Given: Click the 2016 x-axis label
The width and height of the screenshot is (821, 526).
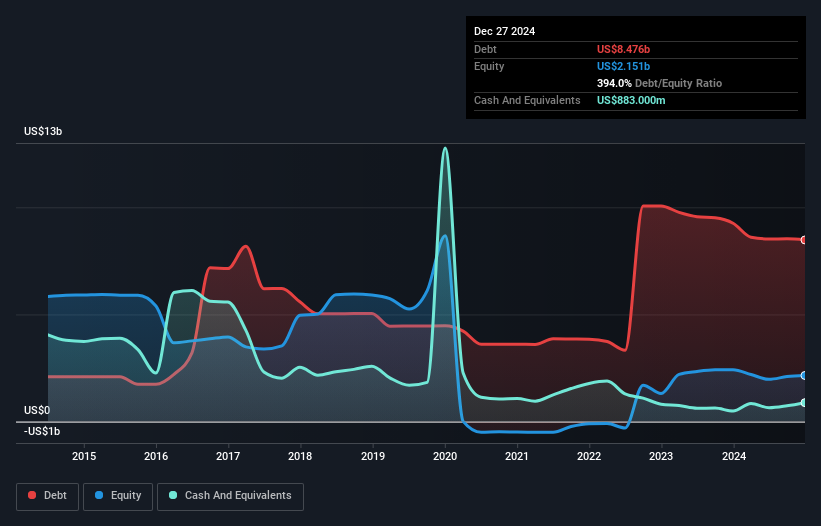Looking at the screenshot, I should point(156,456).
